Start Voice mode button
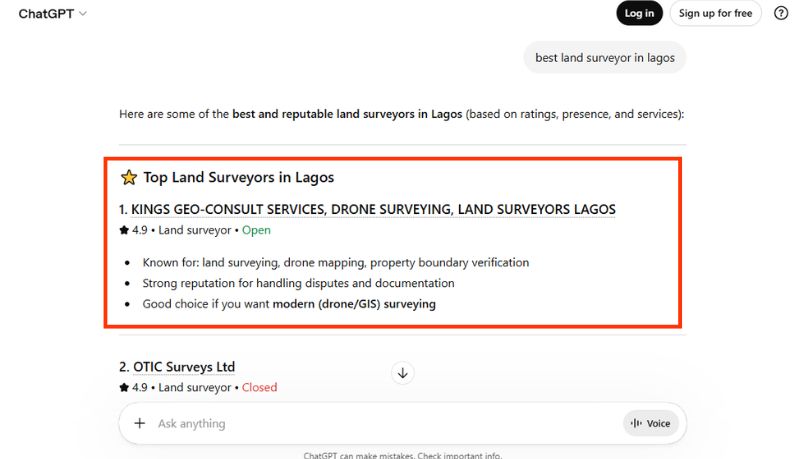The width and height of the screenshot is (799, 459). tap(651, 423)
